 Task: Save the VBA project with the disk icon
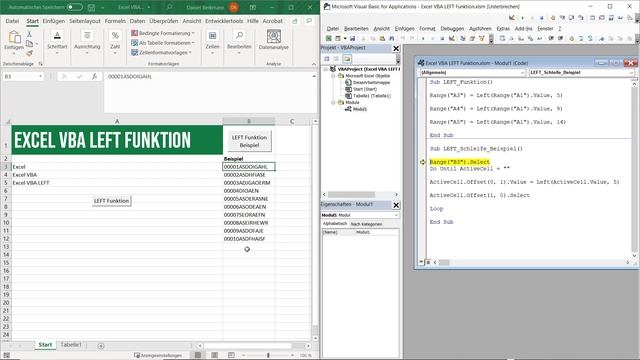coord(352,38)
